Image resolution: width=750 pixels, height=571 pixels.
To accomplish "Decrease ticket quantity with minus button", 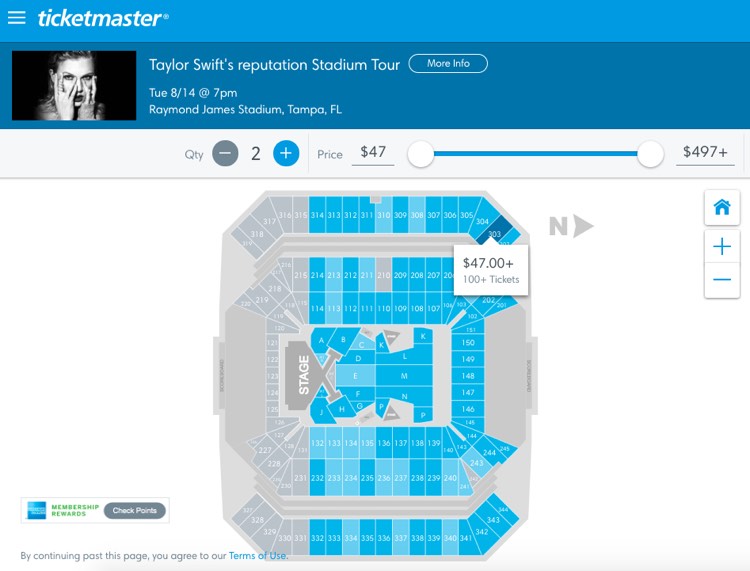I will click(x=225, y=154).
